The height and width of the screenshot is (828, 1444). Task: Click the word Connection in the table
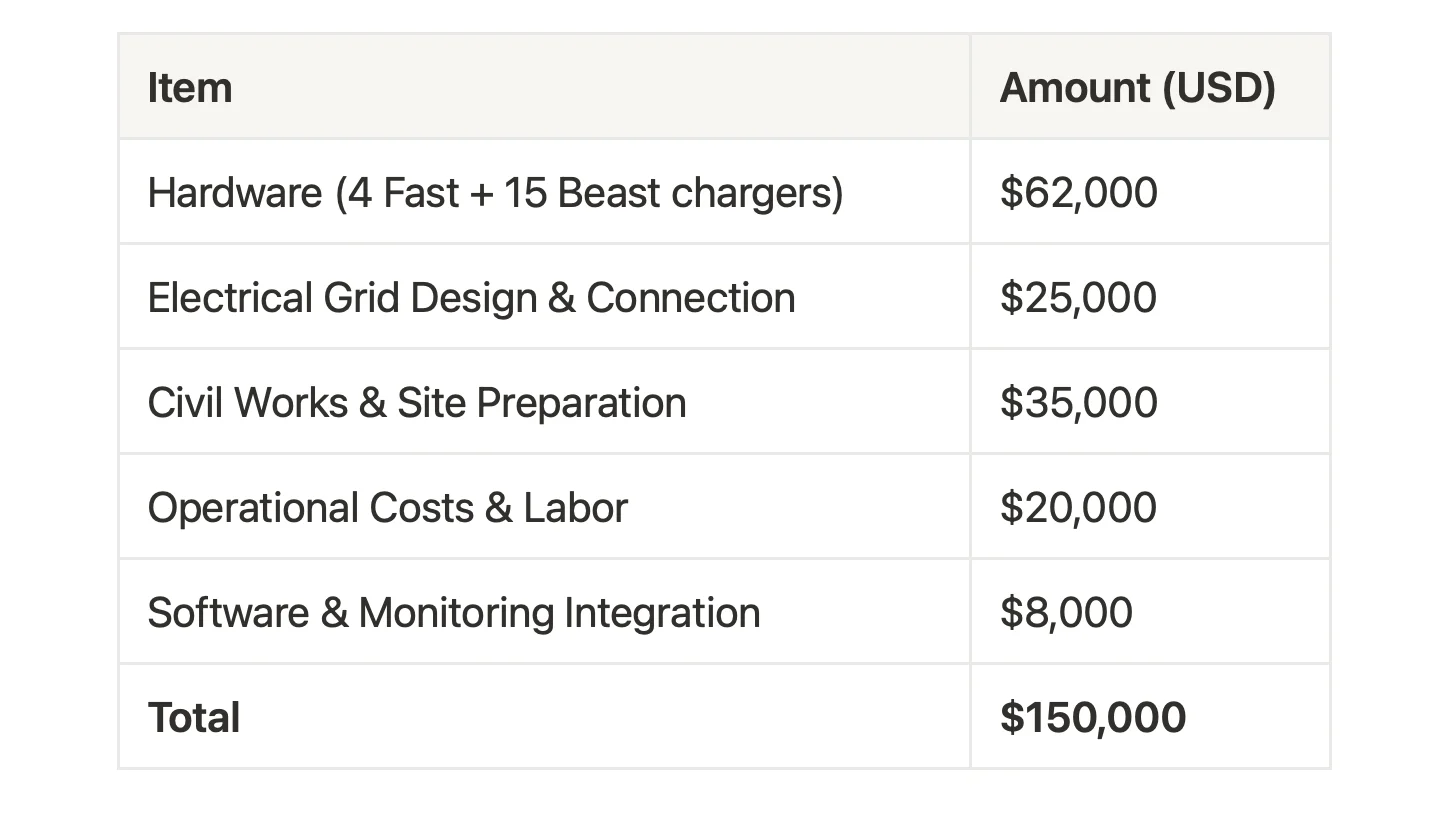click(691, 298)
